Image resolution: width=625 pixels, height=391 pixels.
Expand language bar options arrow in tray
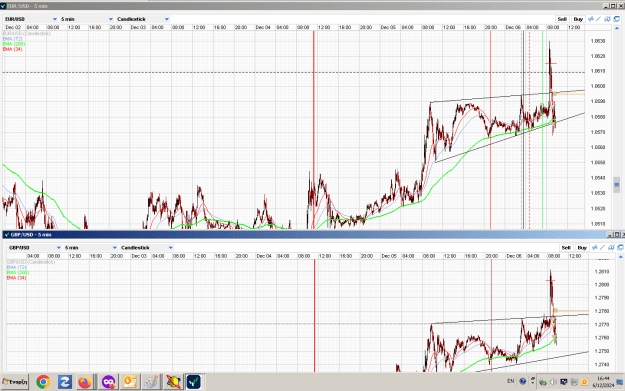pos(533,382)
